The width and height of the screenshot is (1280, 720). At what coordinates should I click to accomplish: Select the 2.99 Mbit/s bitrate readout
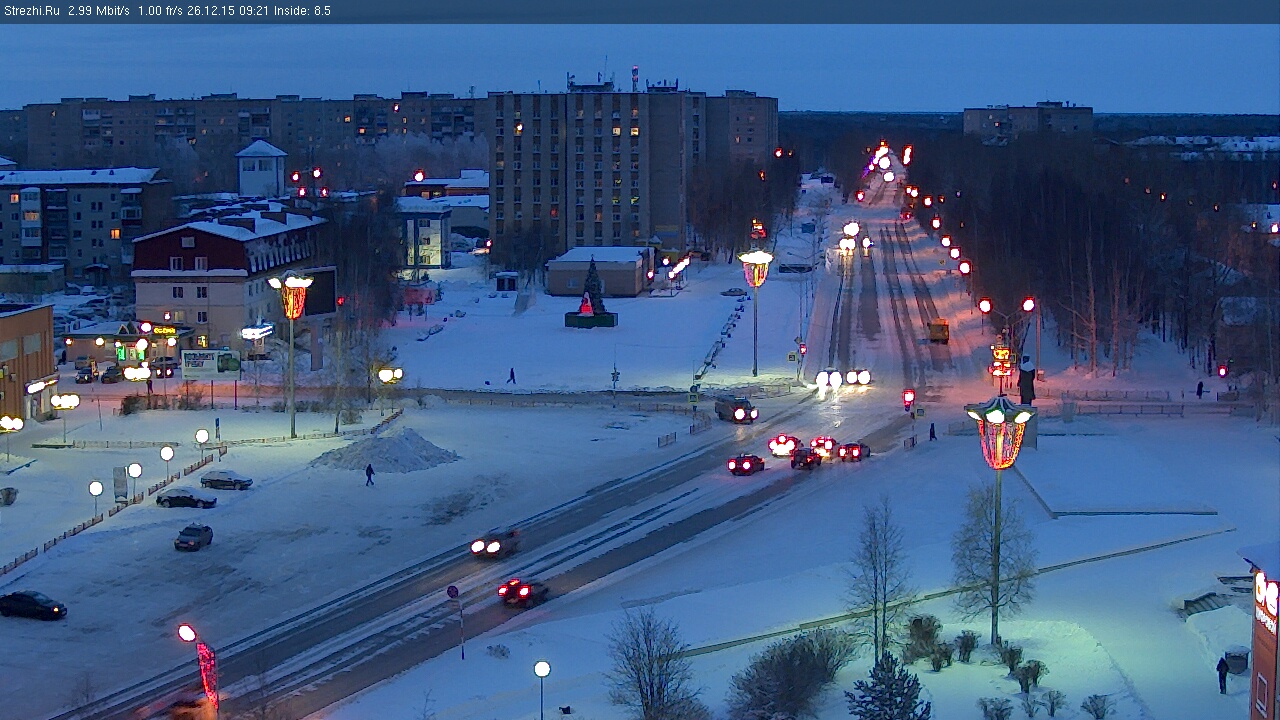(99, 11)
